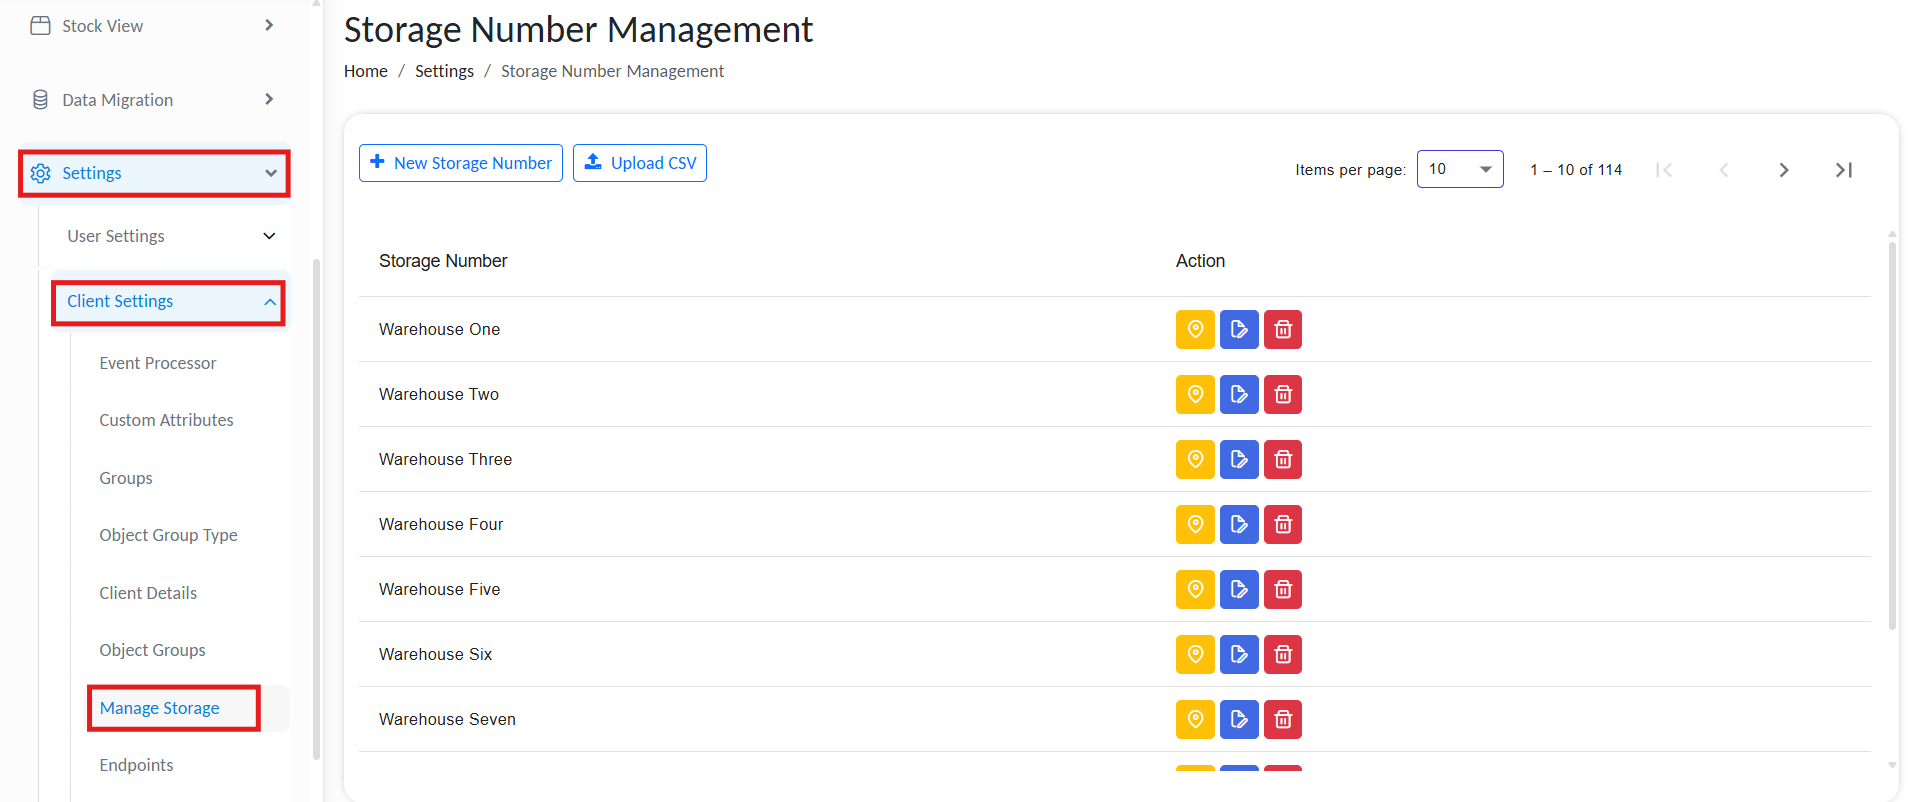
Task: Click the red trash icon for Warehouse Six
Action: click(1282, 654)
